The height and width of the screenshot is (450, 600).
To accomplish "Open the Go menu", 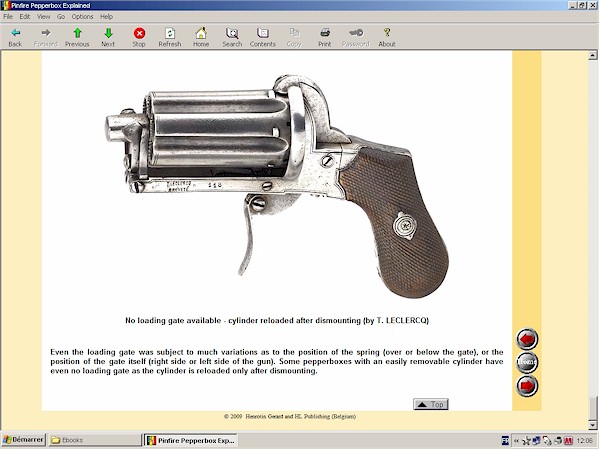I will (x=61, y=16).
